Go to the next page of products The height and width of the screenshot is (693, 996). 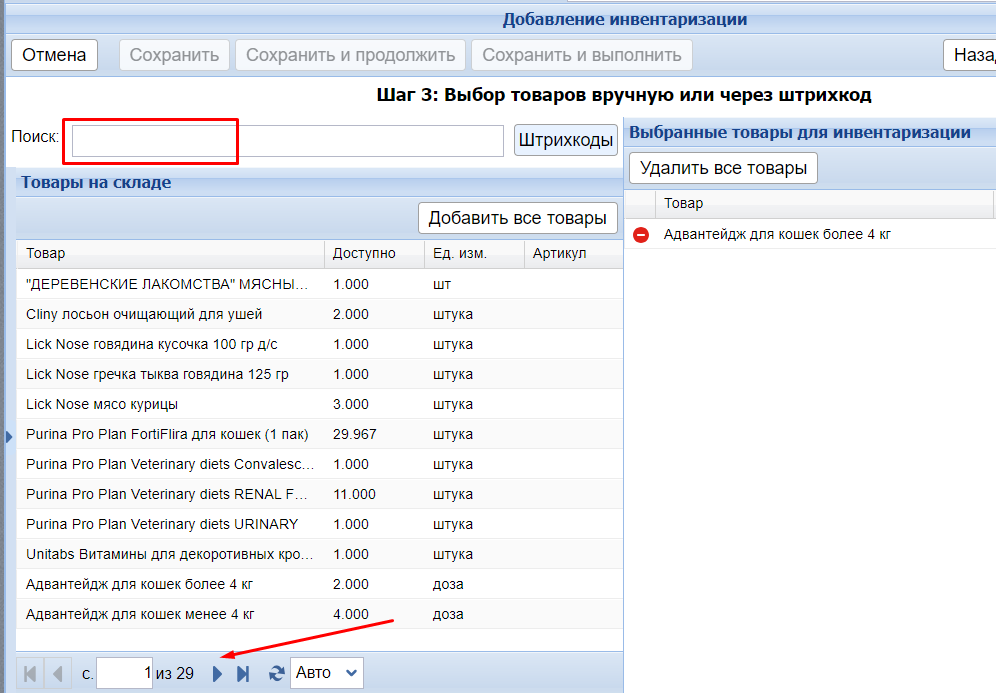pyautogui.click(x=218, y=674)
